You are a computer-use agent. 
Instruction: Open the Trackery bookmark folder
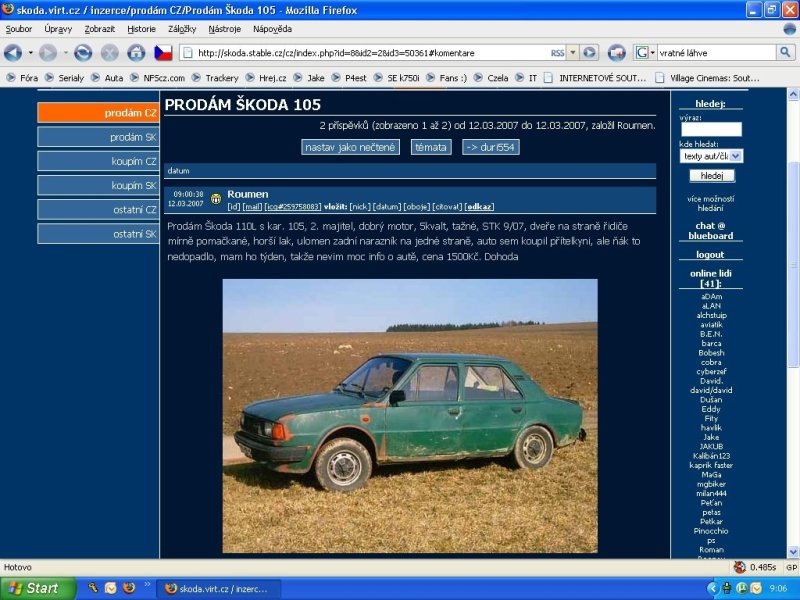pos(215,78)
